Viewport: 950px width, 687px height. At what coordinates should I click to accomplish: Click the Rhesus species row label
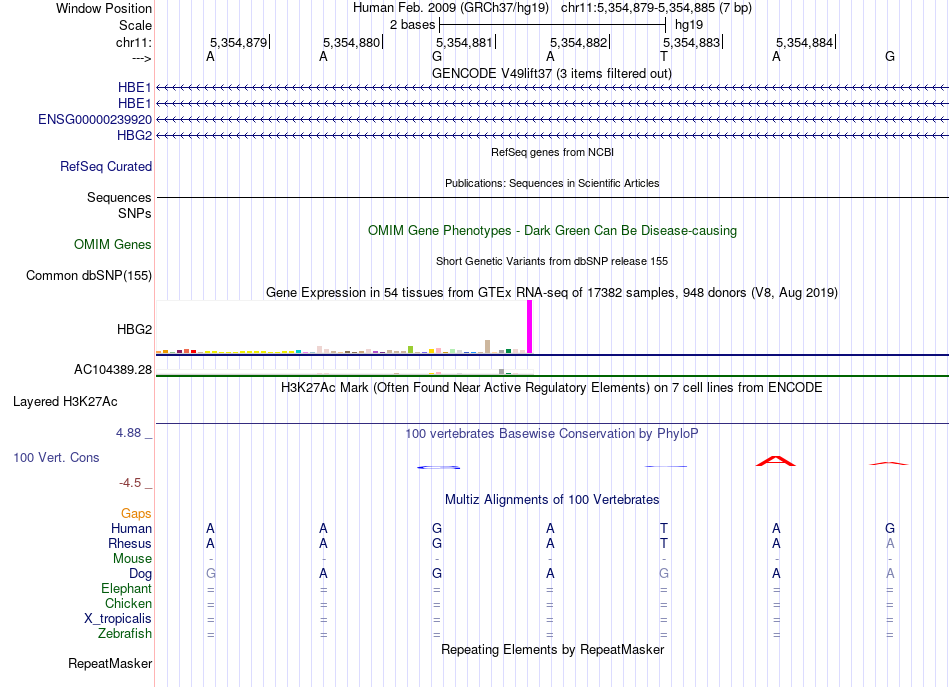130,543
